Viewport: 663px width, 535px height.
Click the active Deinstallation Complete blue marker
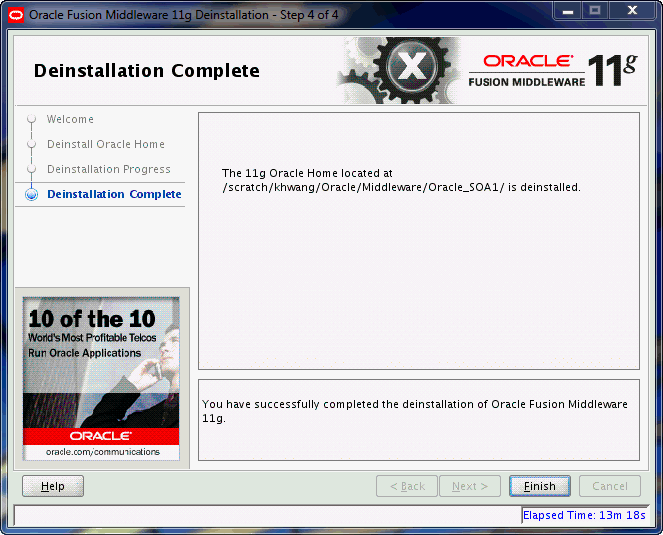31,194
